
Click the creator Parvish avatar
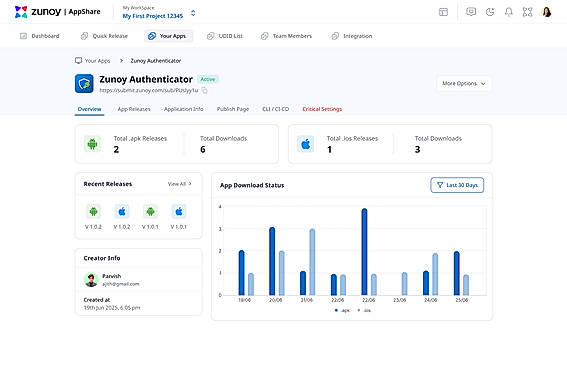coord(91,280)
